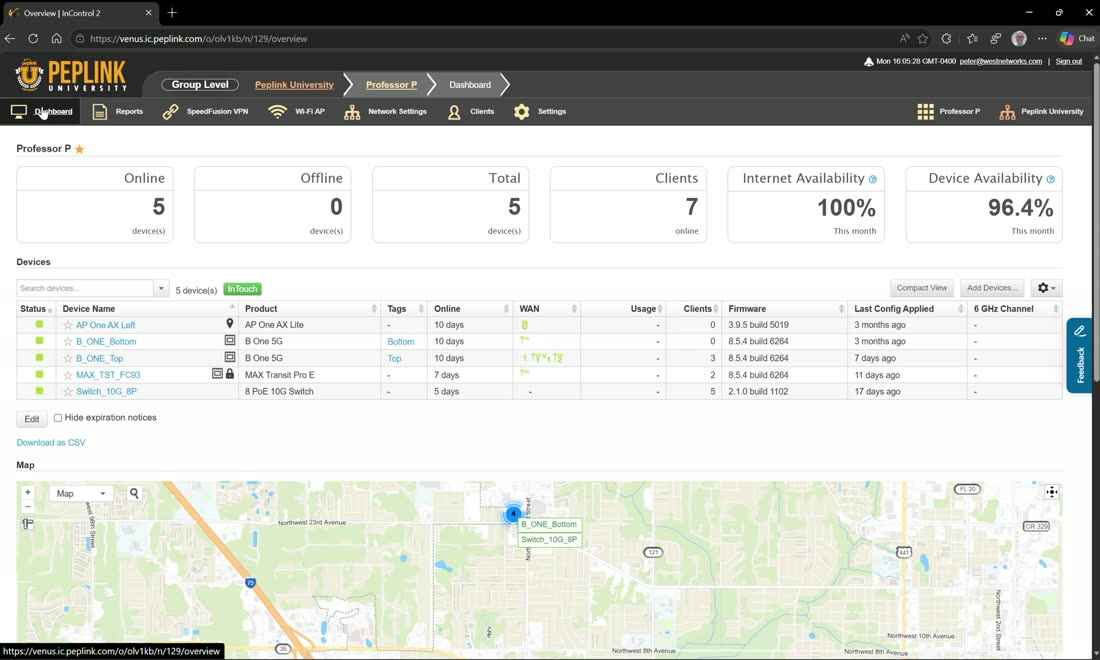Click WAN status icons for B_ONE_Top
The image size is (1100, 660).
[x=542, y=358]
